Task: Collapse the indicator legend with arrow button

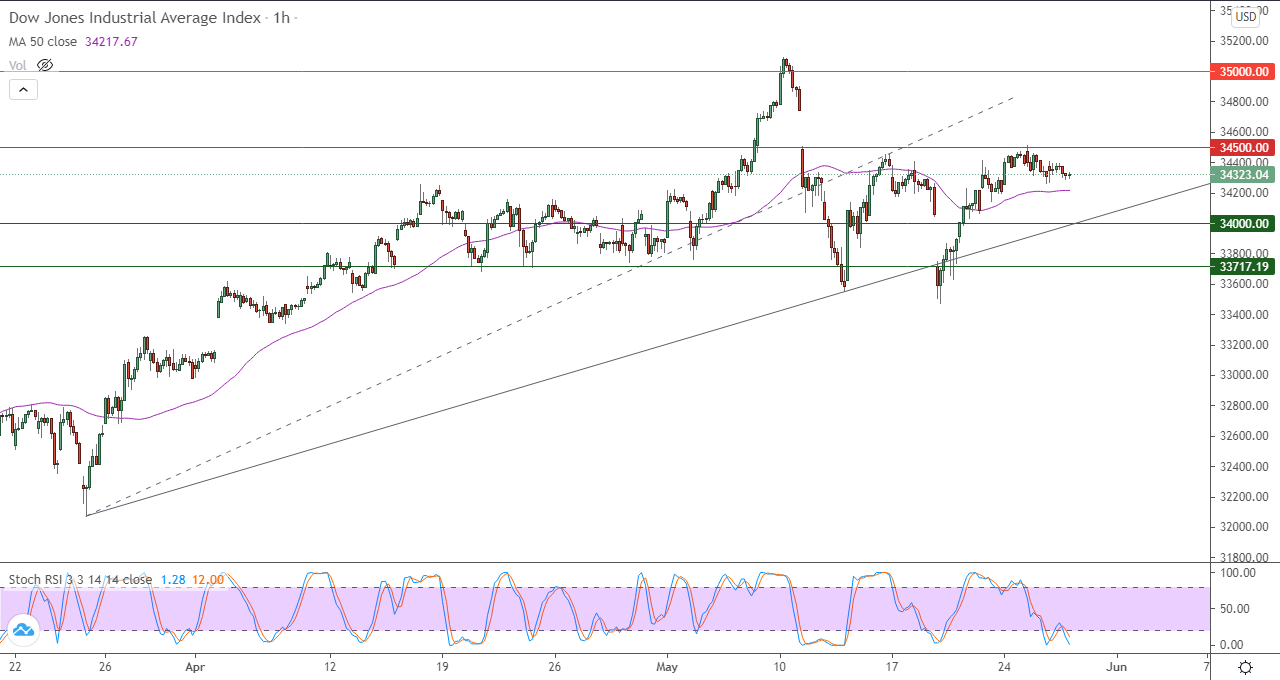Action: pyautogui.click(x=22, y=89)
